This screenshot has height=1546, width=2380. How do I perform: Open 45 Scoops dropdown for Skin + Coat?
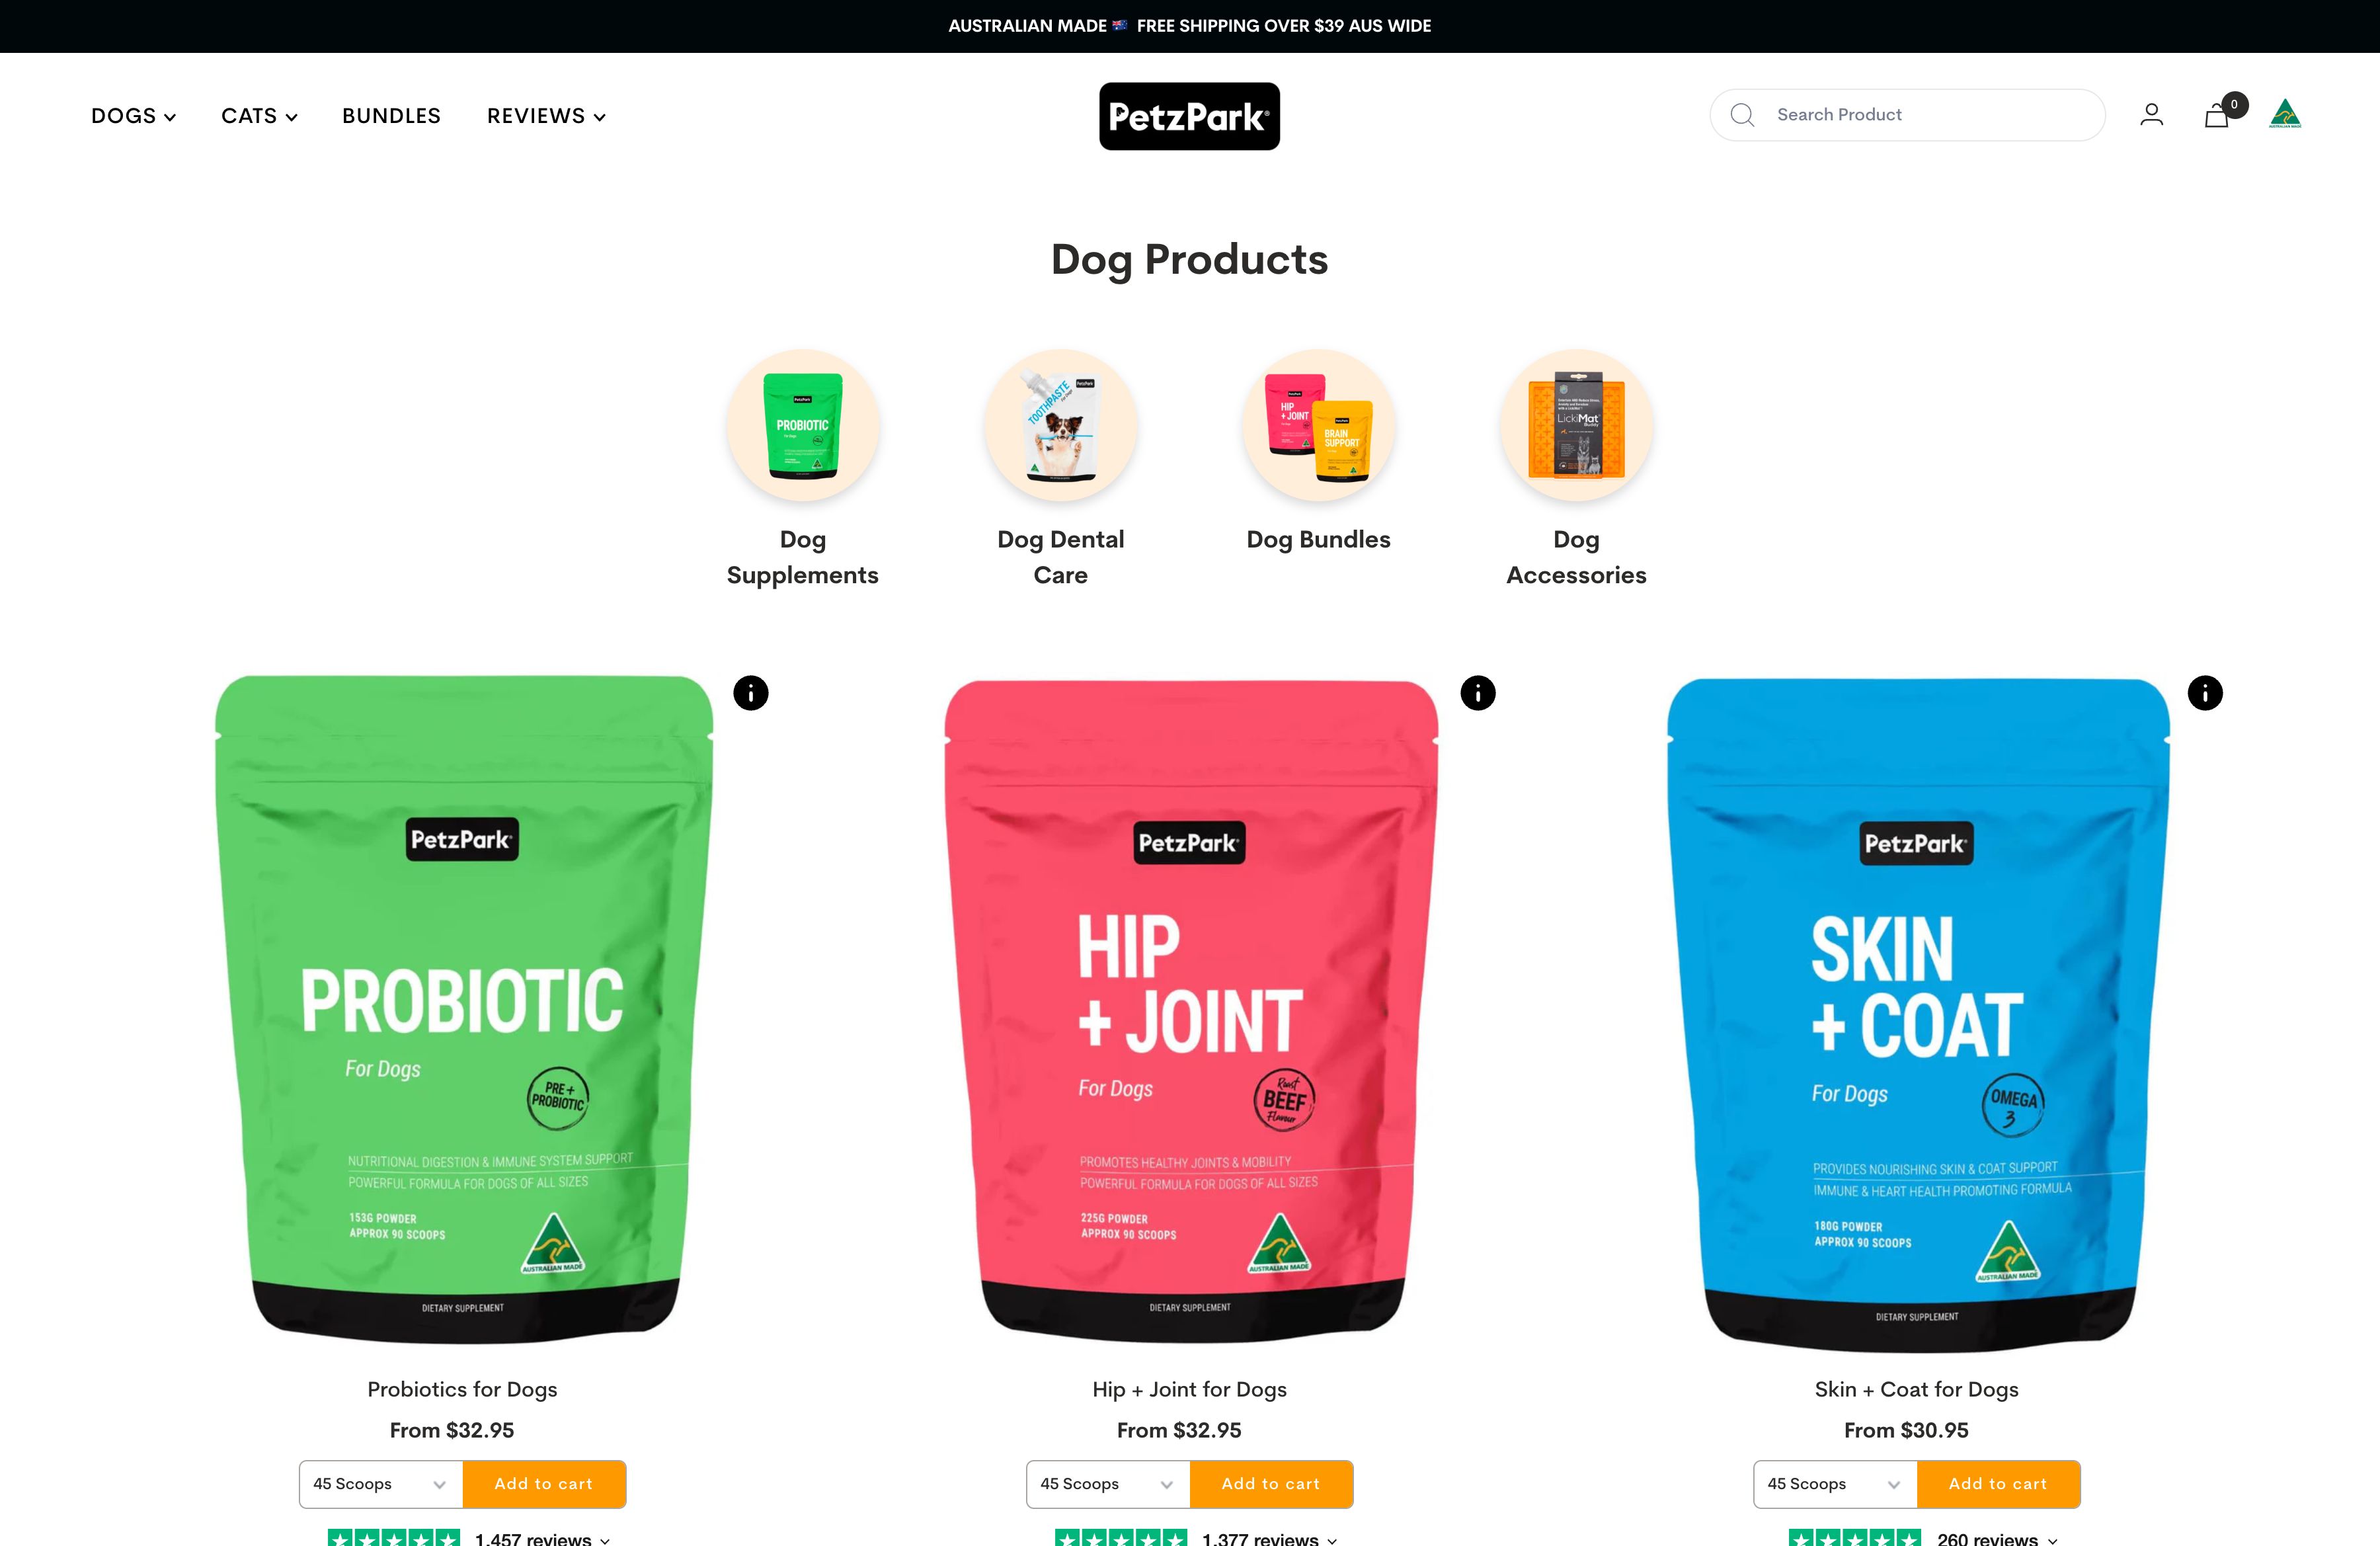[1835, 1484]
